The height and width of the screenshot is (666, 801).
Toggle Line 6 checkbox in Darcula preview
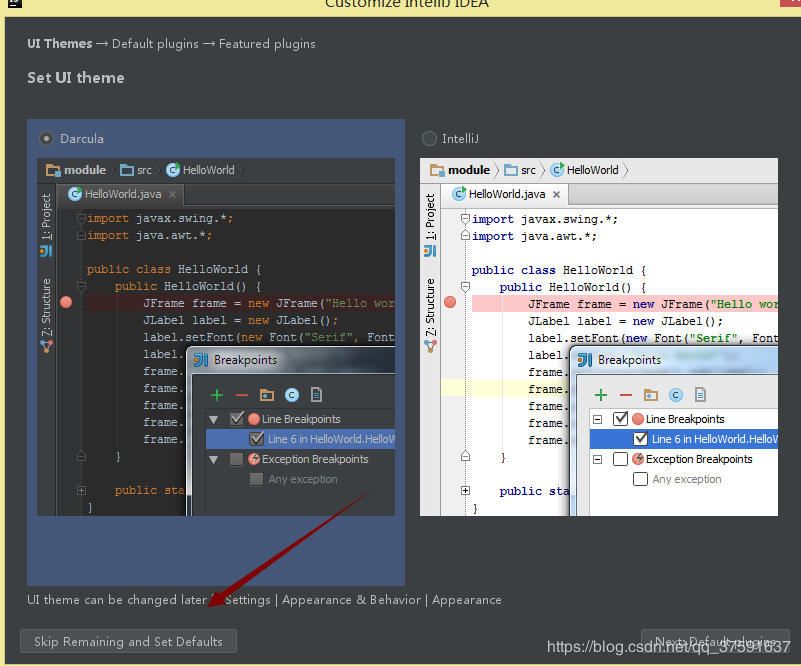[x=256, y=439]
